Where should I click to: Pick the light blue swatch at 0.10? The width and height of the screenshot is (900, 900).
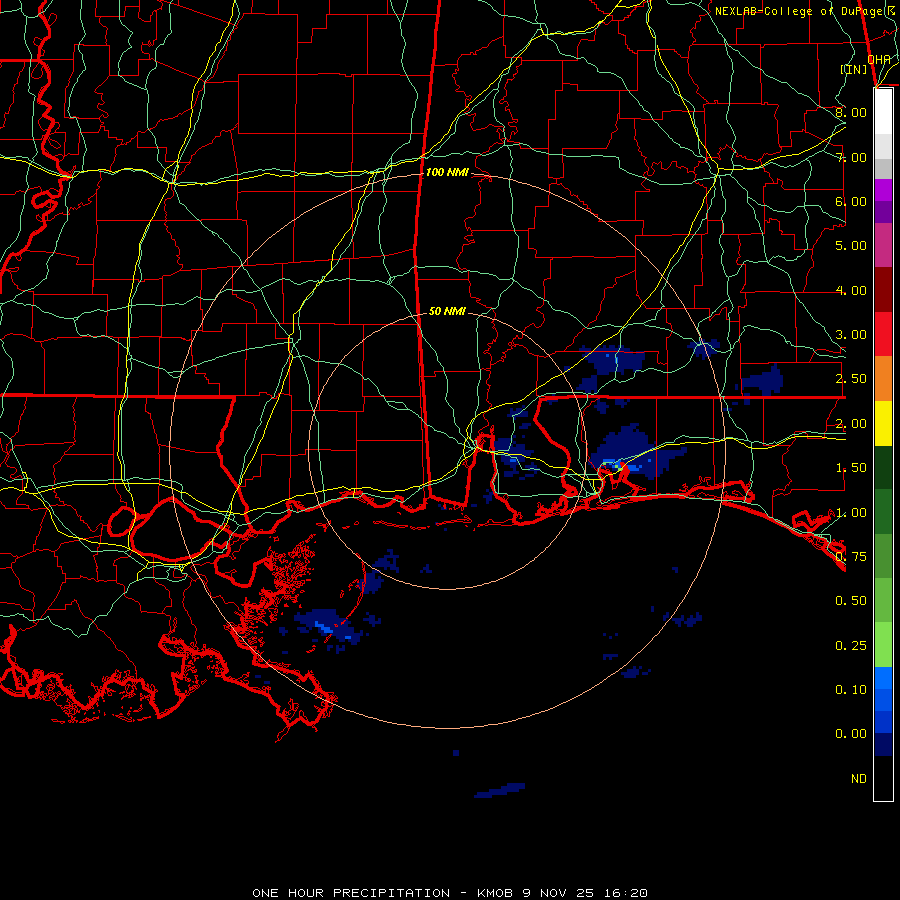(x=883, y=678)
